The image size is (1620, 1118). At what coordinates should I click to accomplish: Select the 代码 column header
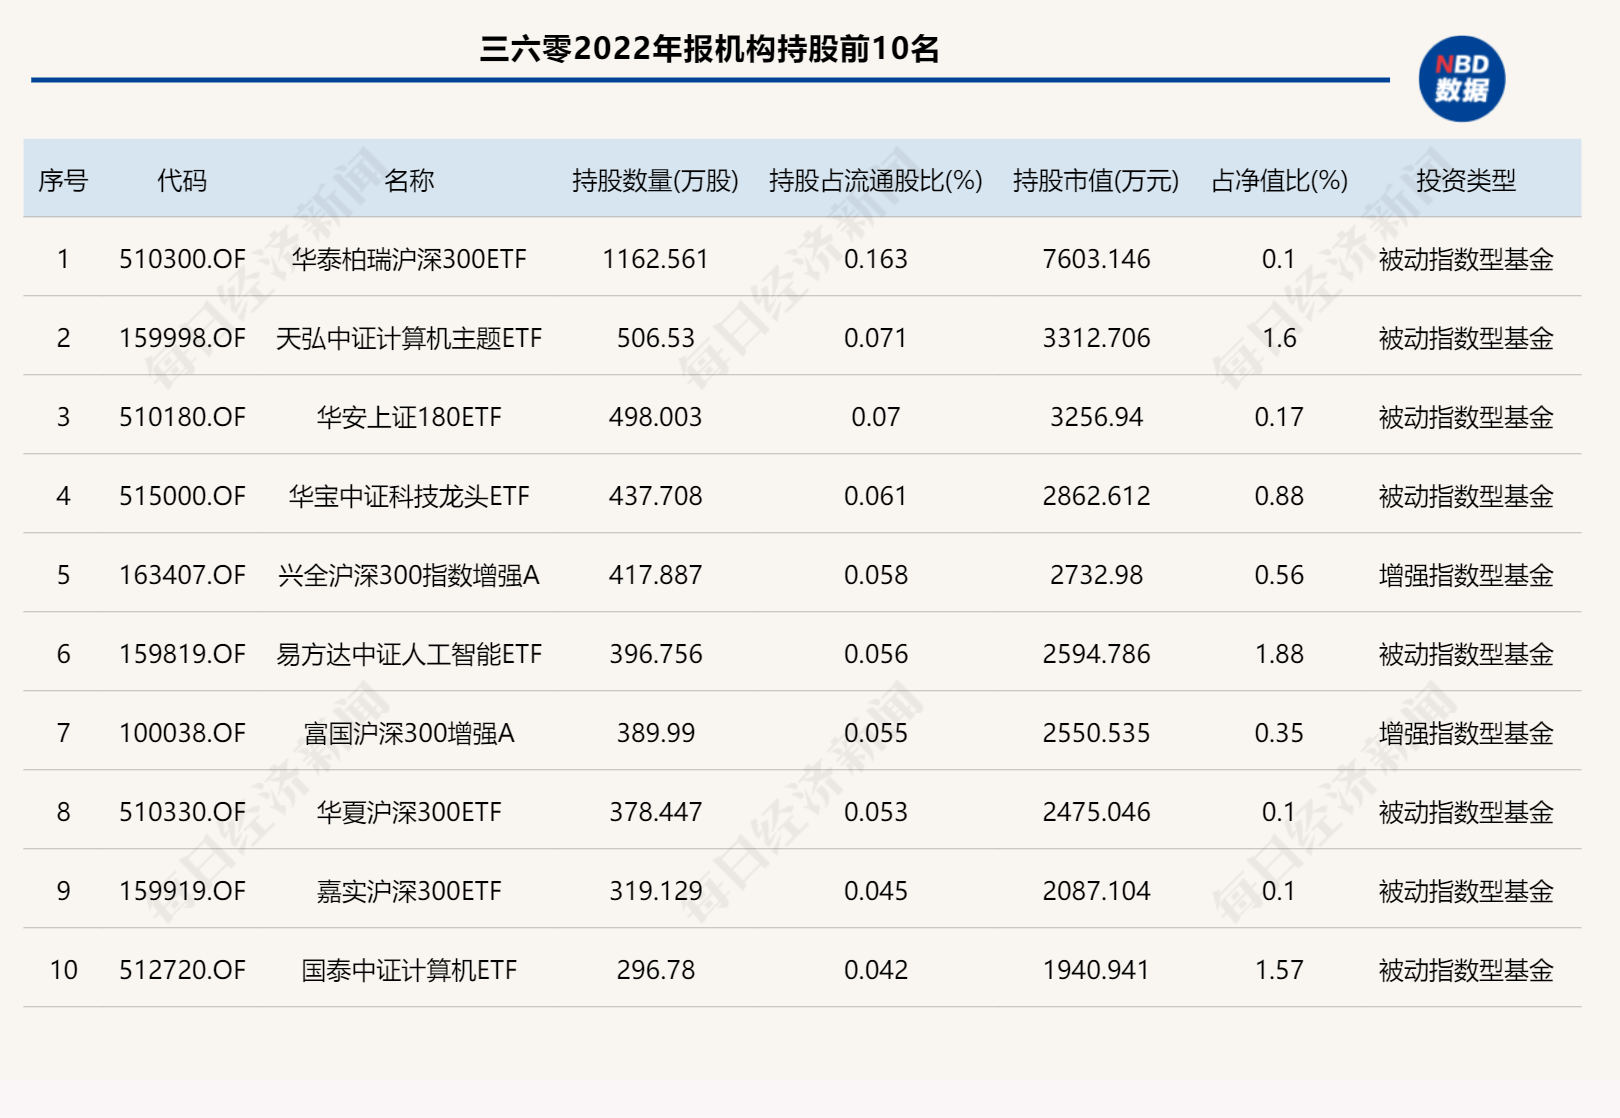click(182, 181)
